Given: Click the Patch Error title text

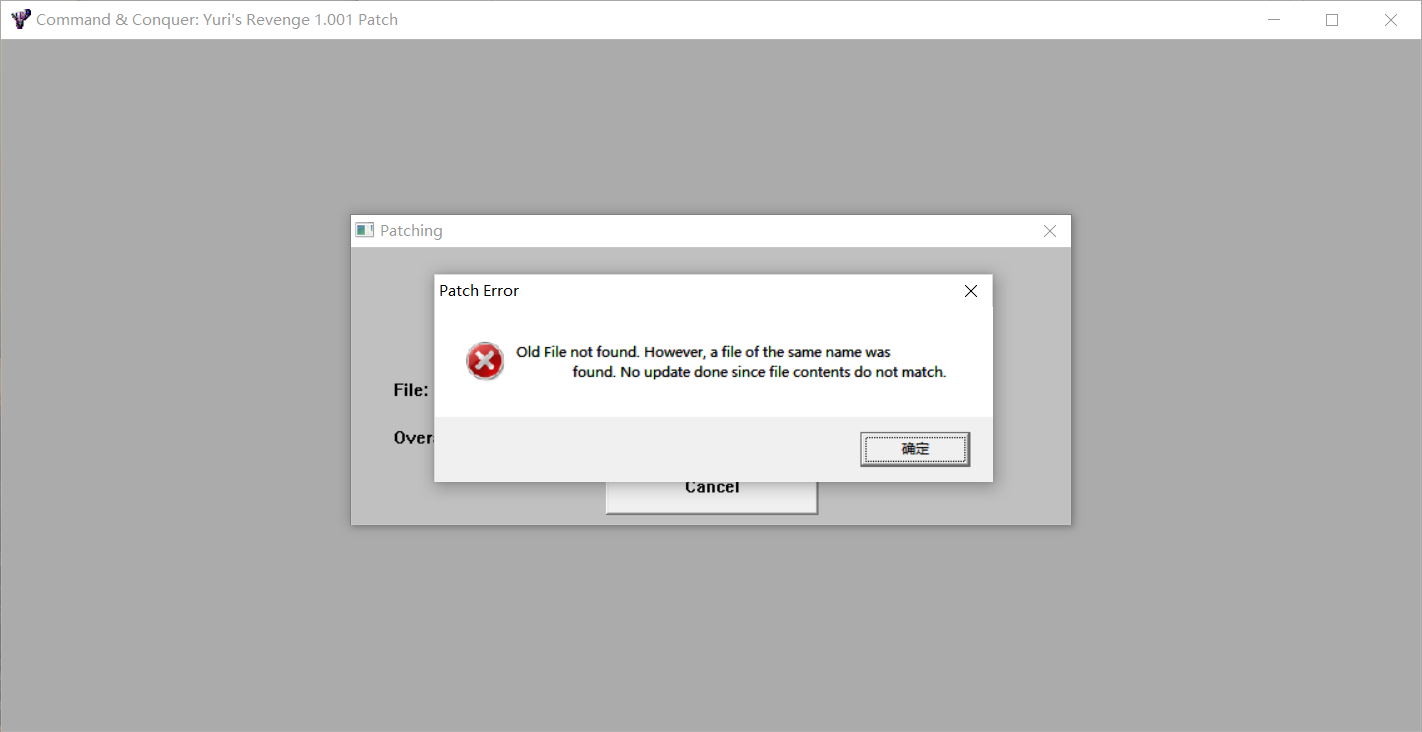Looking at the screenshot, I should pos(479,291).
